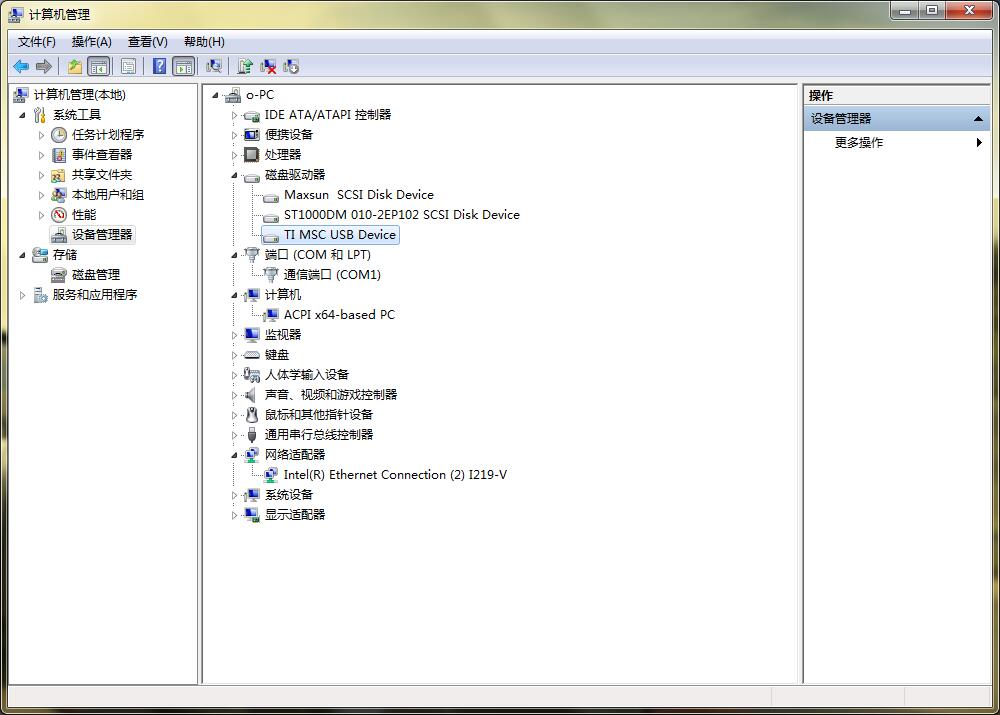Click the 共享文件夹 icon
Viewport: 1000px width, 715px height.
click(x=59, y=175)
